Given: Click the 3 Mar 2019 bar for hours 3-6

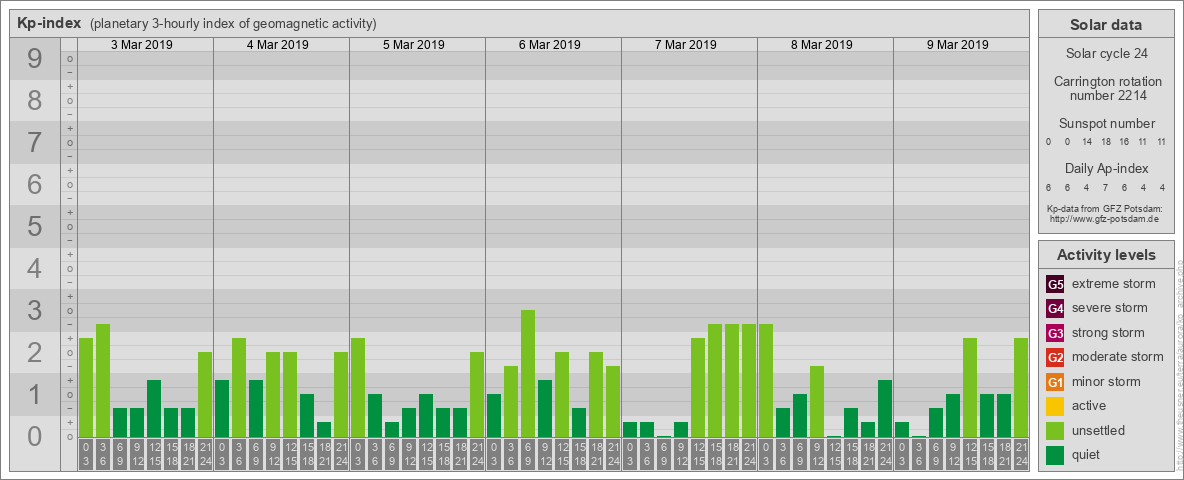Looking at the screenshot, I should pos(103,380).
